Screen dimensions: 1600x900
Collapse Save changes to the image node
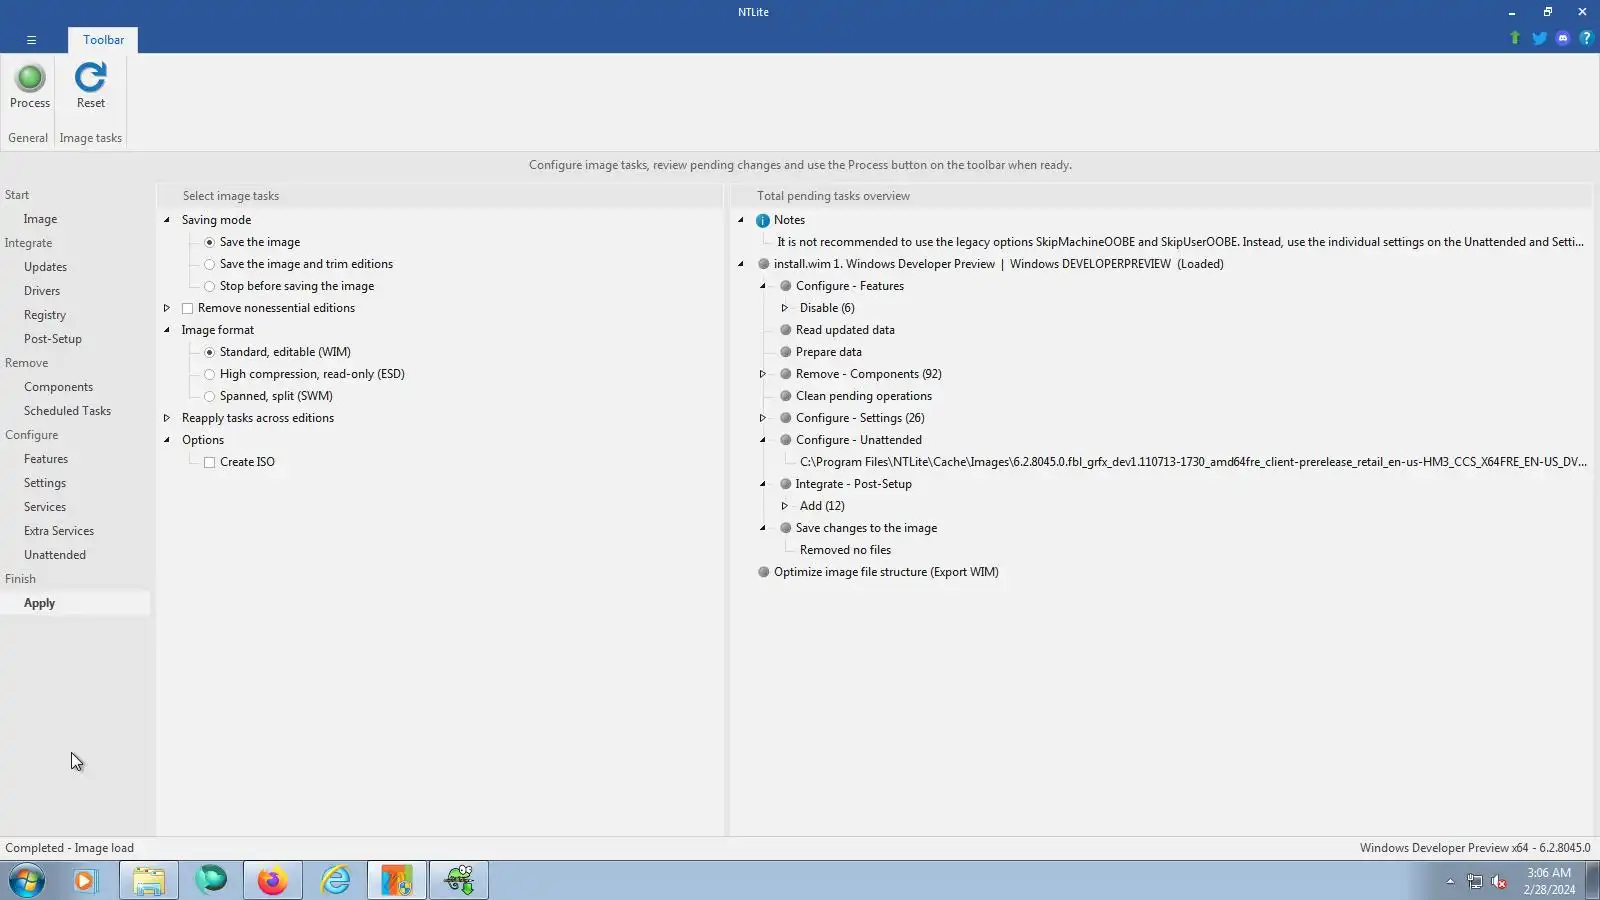(x=763, y=528)
